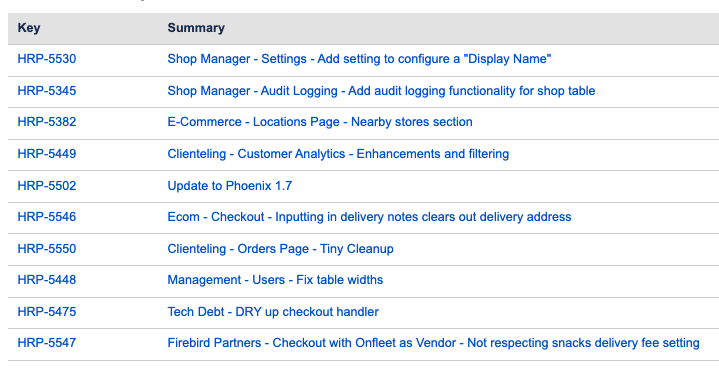The width and height of the screenshot is (719, 372).
Task: Open Locations Page Nearby stores section summary
Action: [320, 122]
